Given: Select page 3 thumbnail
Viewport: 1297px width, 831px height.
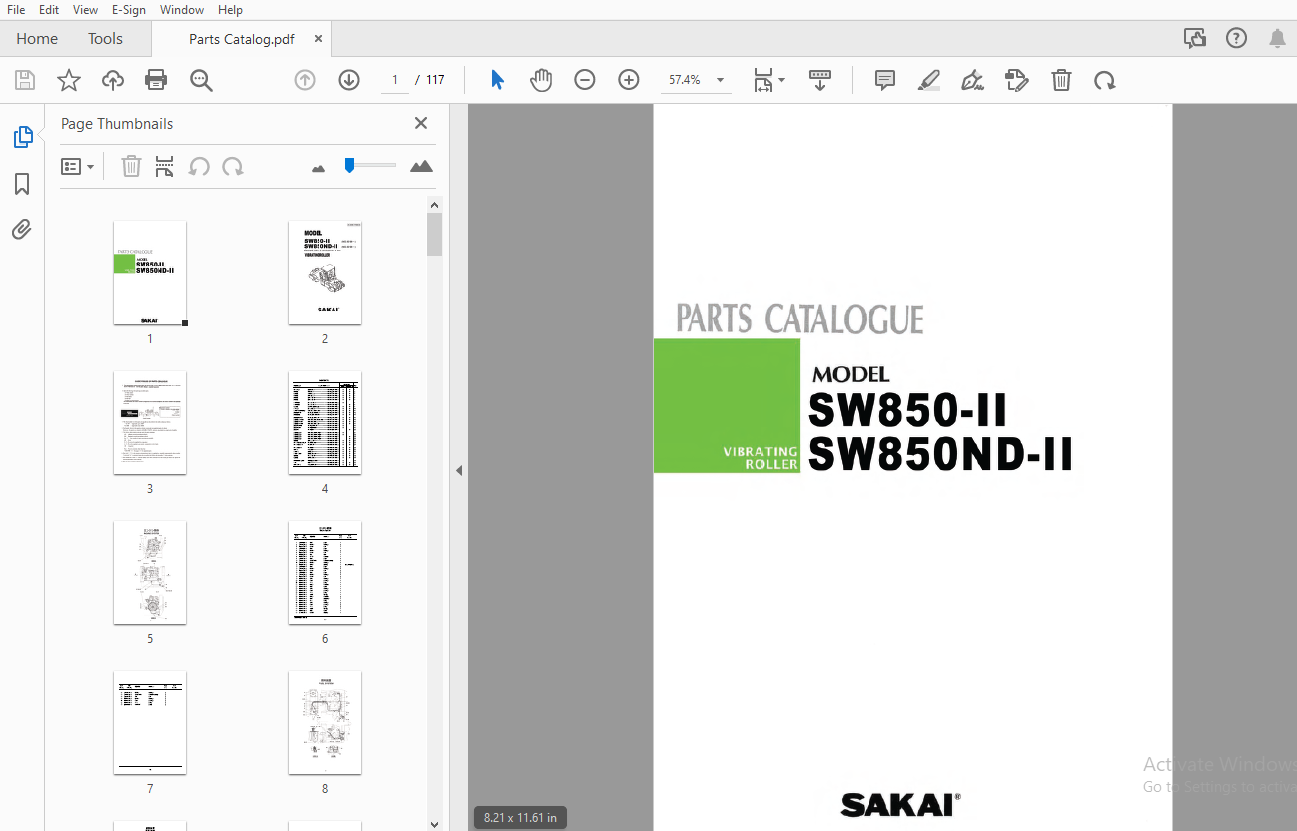Looking at the screenshot, I should point(150,423).
